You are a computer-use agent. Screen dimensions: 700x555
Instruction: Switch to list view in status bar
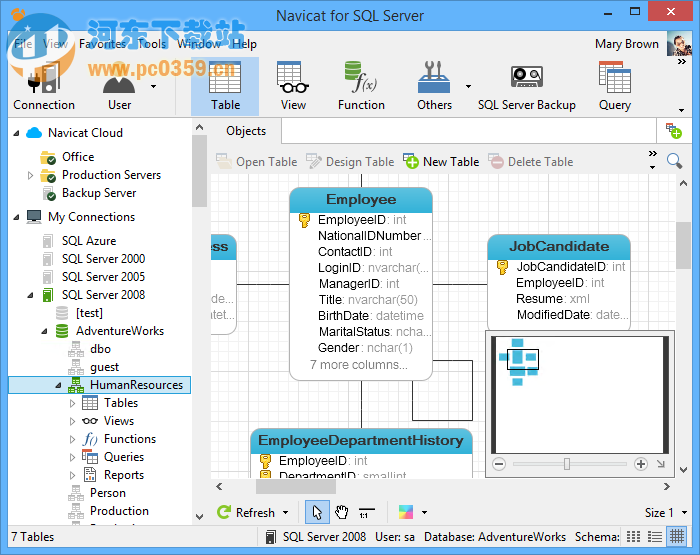coord(655,537)
